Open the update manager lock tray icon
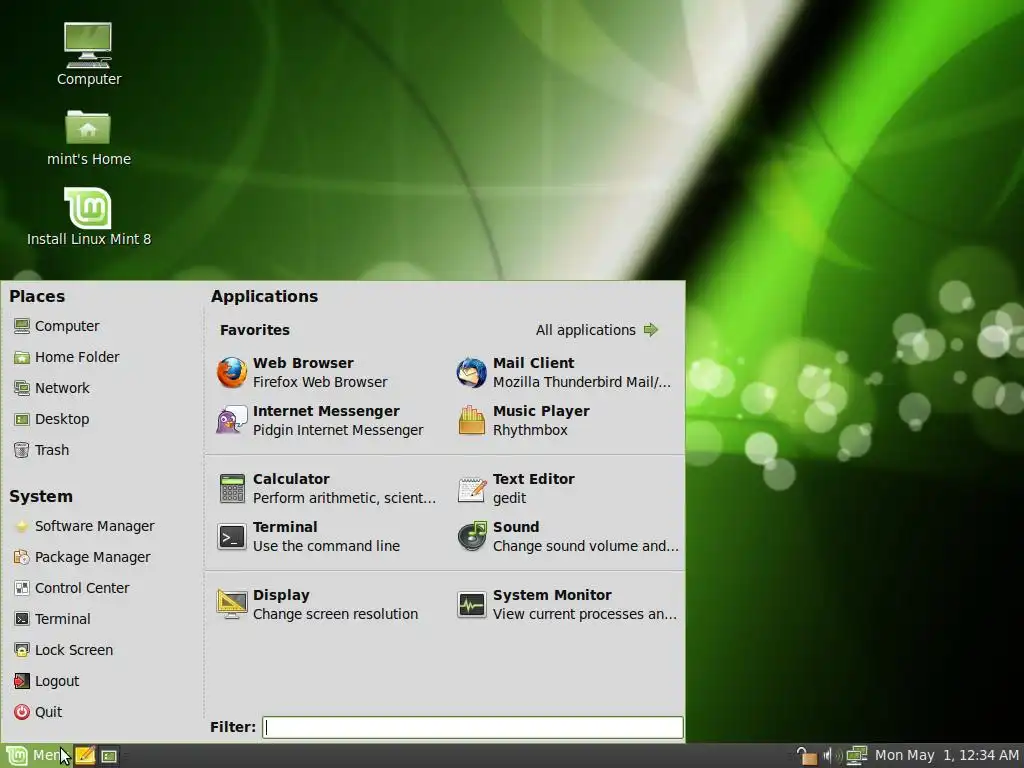1024x768 pixels. (806, 756)
